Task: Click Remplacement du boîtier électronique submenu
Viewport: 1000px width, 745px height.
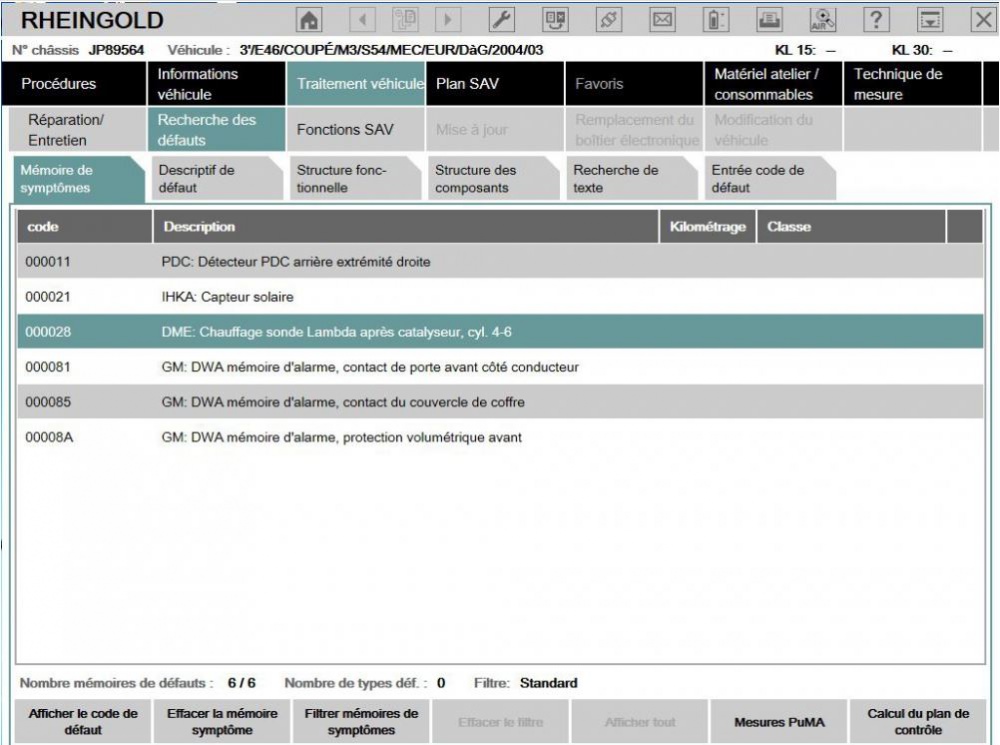Action: click(x=634, y=129)
